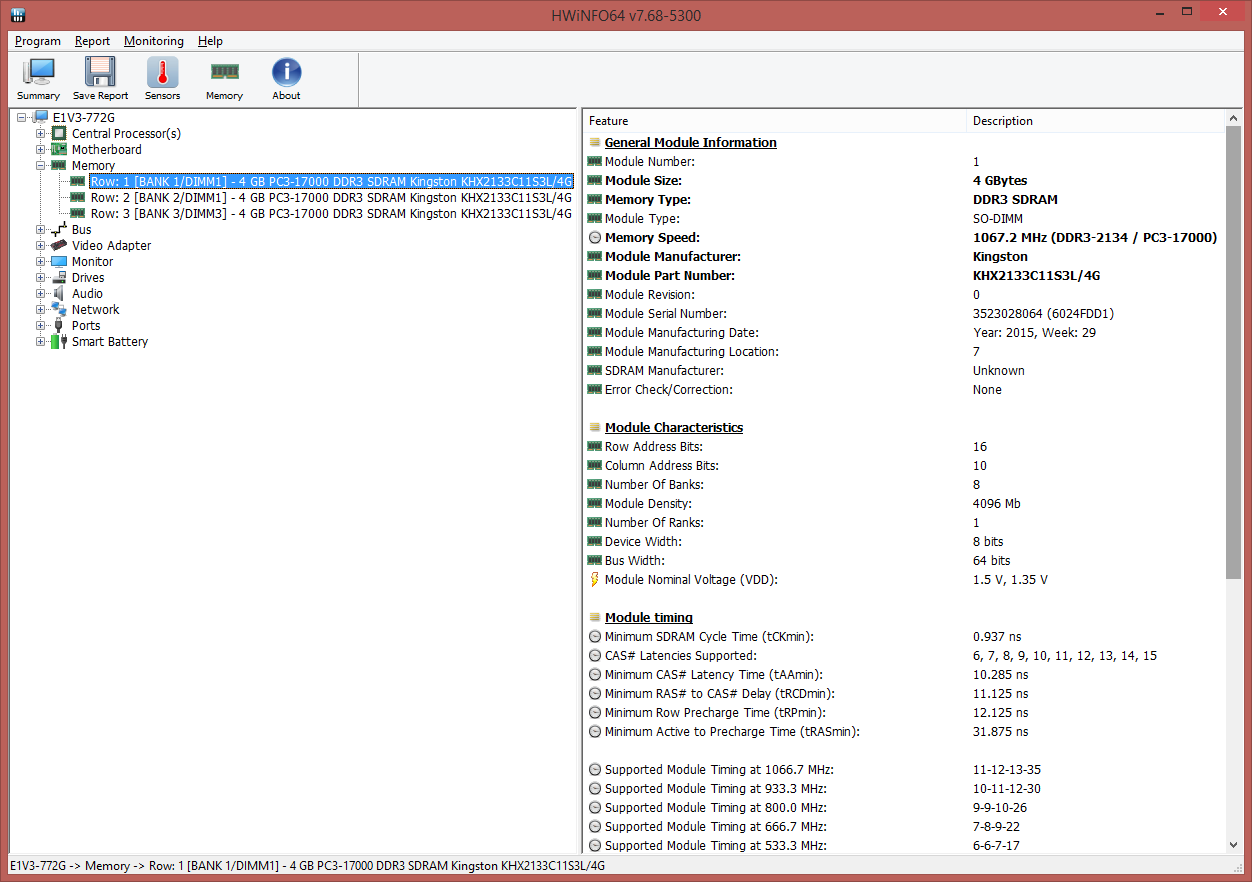The image size is (1252, 882).
Task: Open the Monitoring menu
Action: 154,41
